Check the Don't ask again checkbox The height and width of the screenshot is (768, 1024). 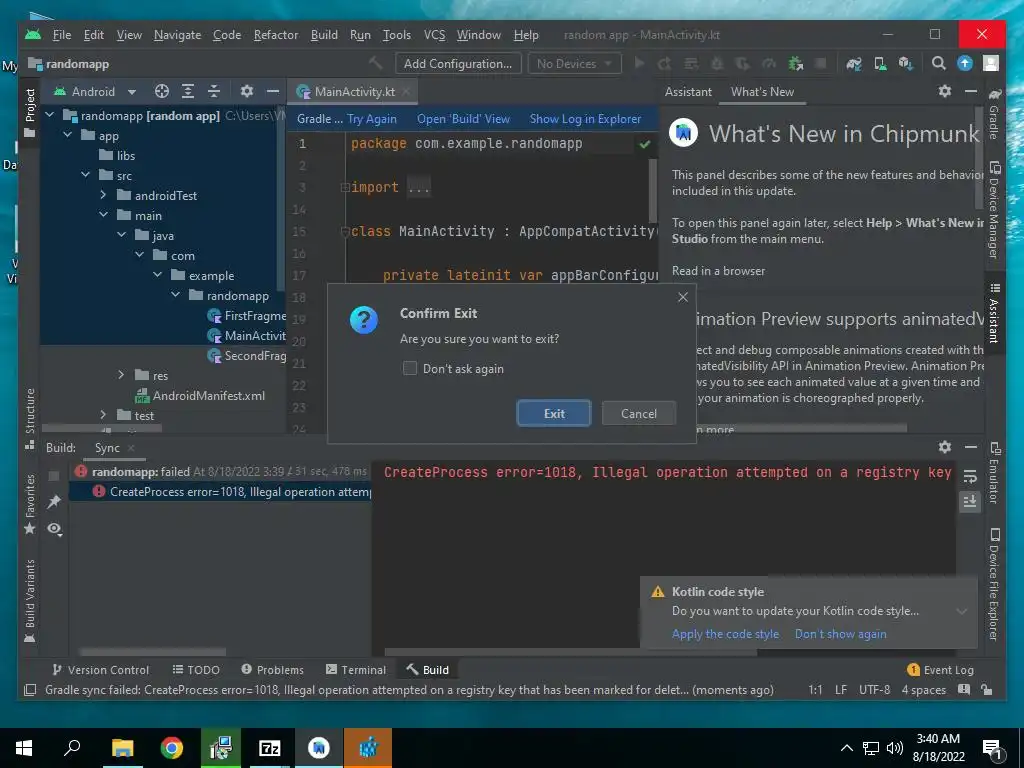click(409, 368)
